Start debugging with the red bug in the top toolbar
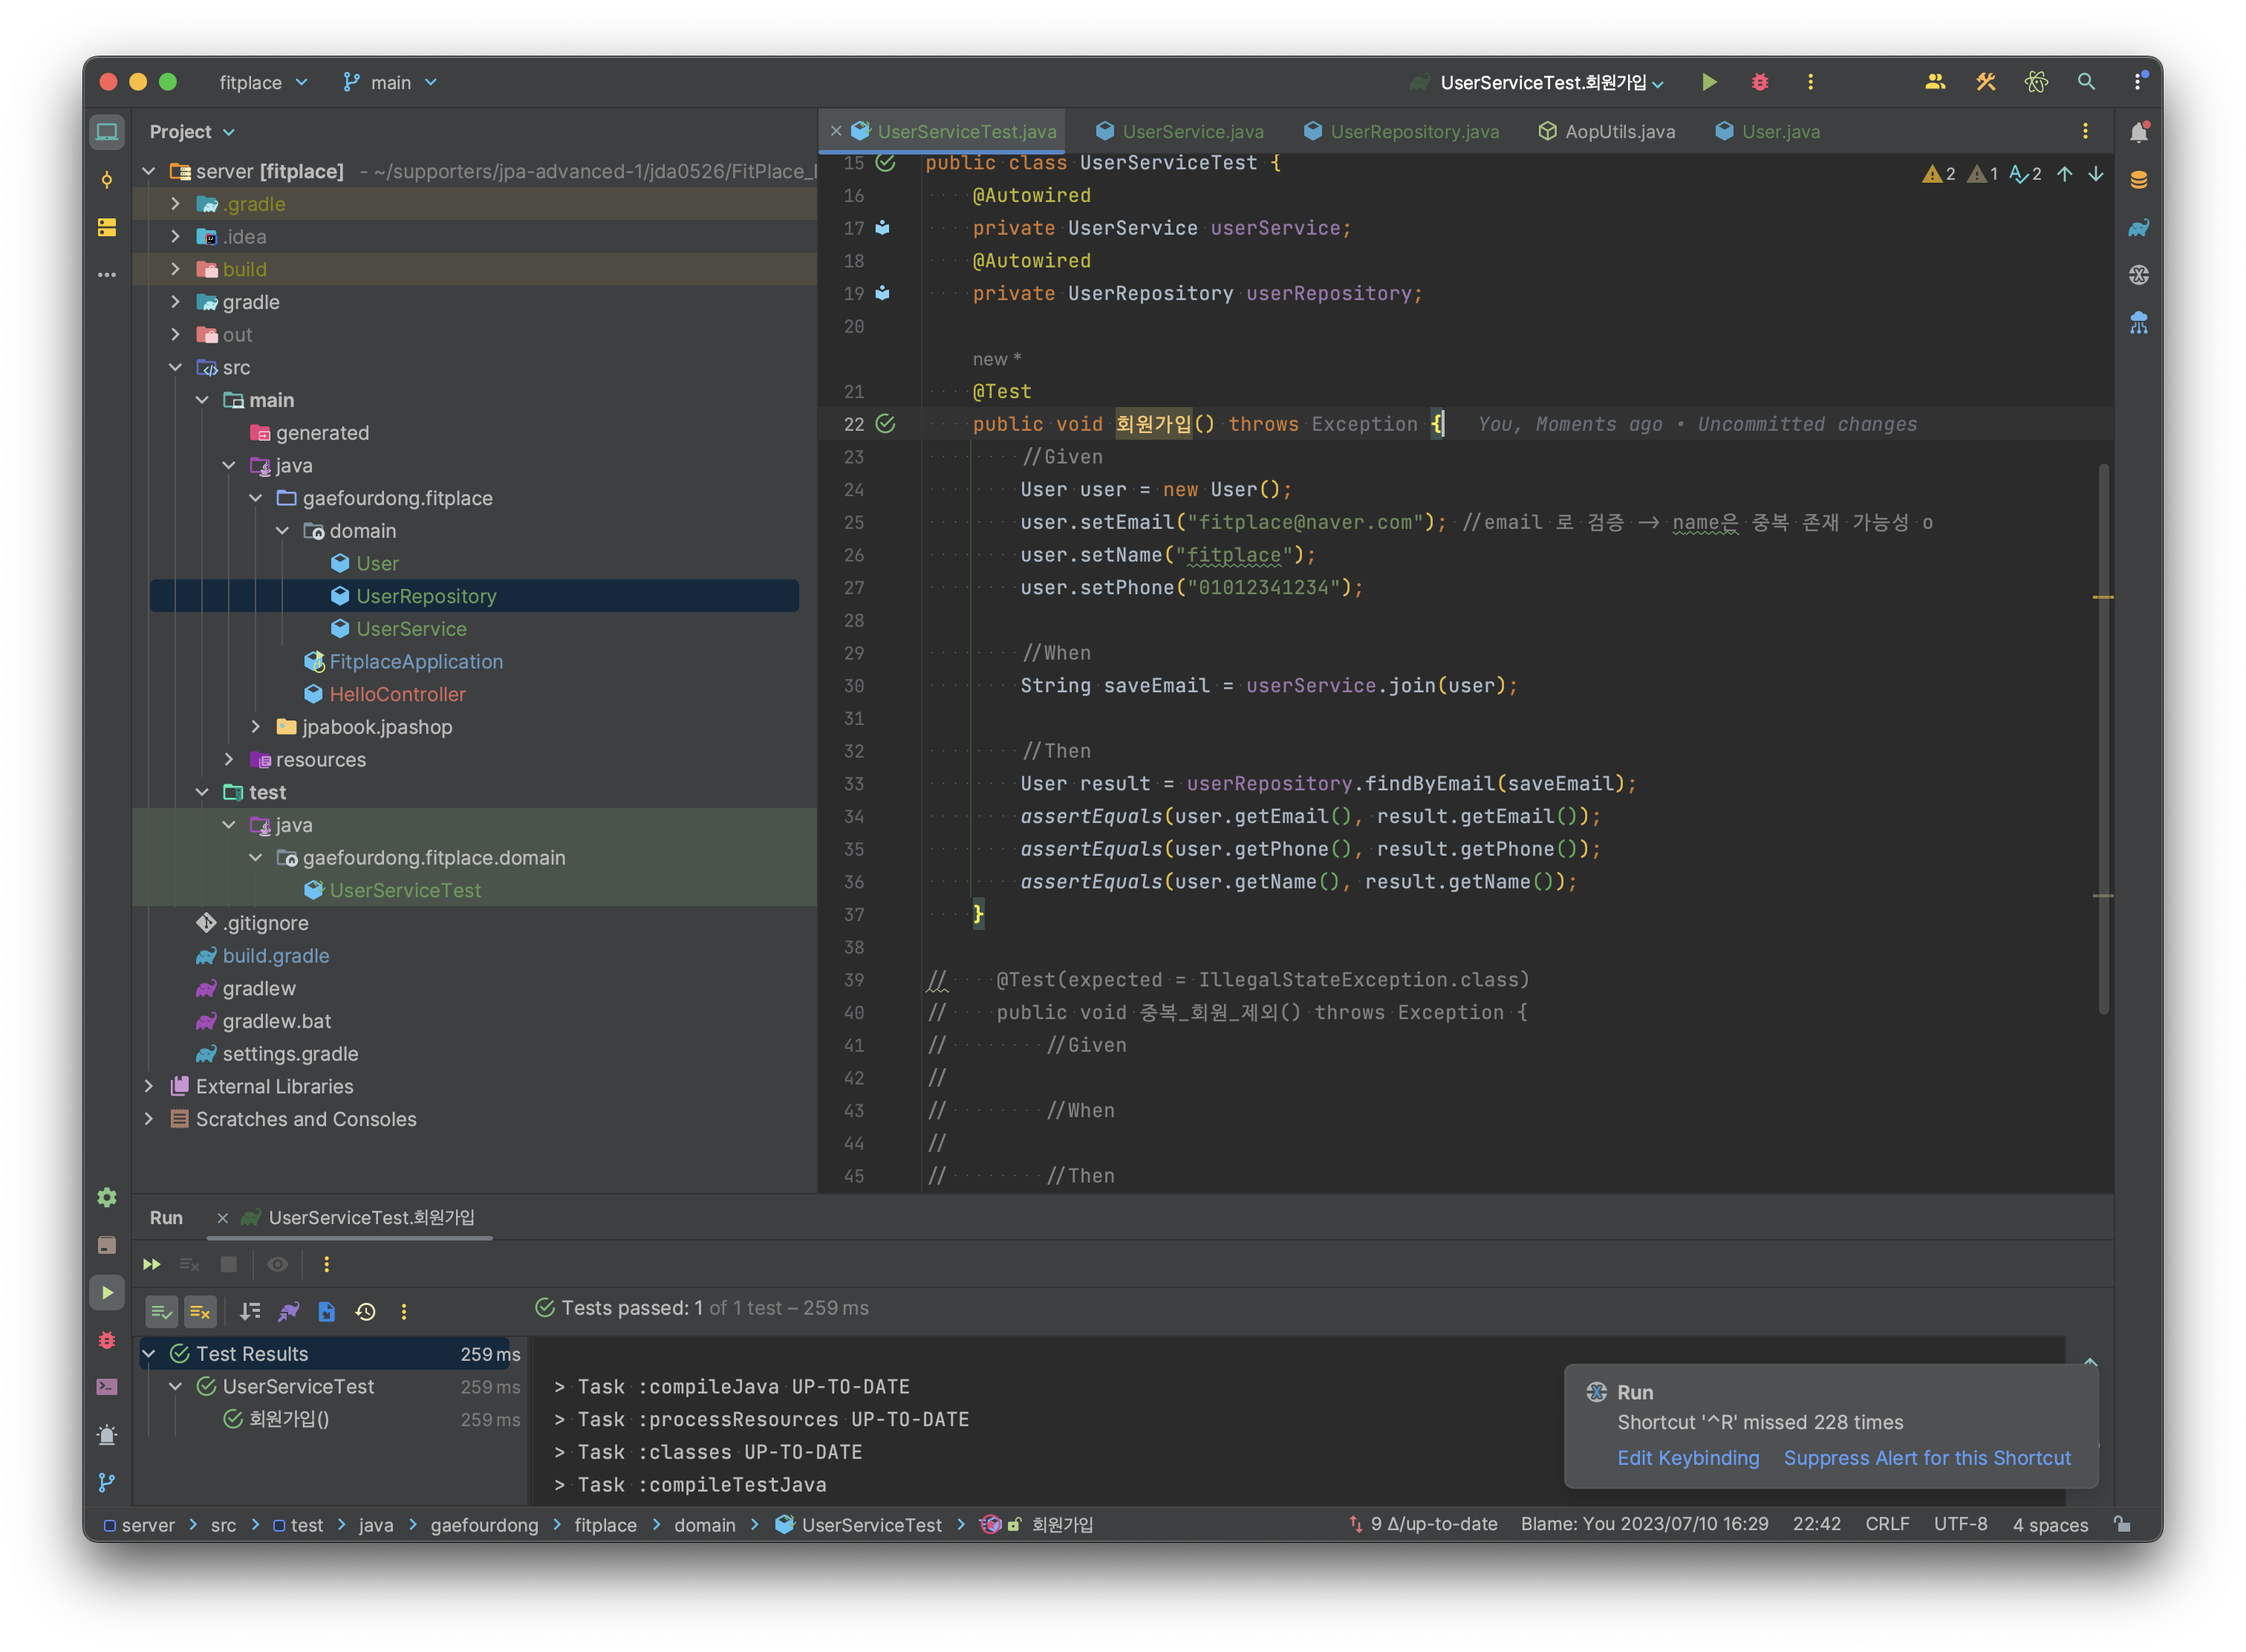Image resolution: width=2246 pixels, height=1652 pixels. click(1759, 82)
